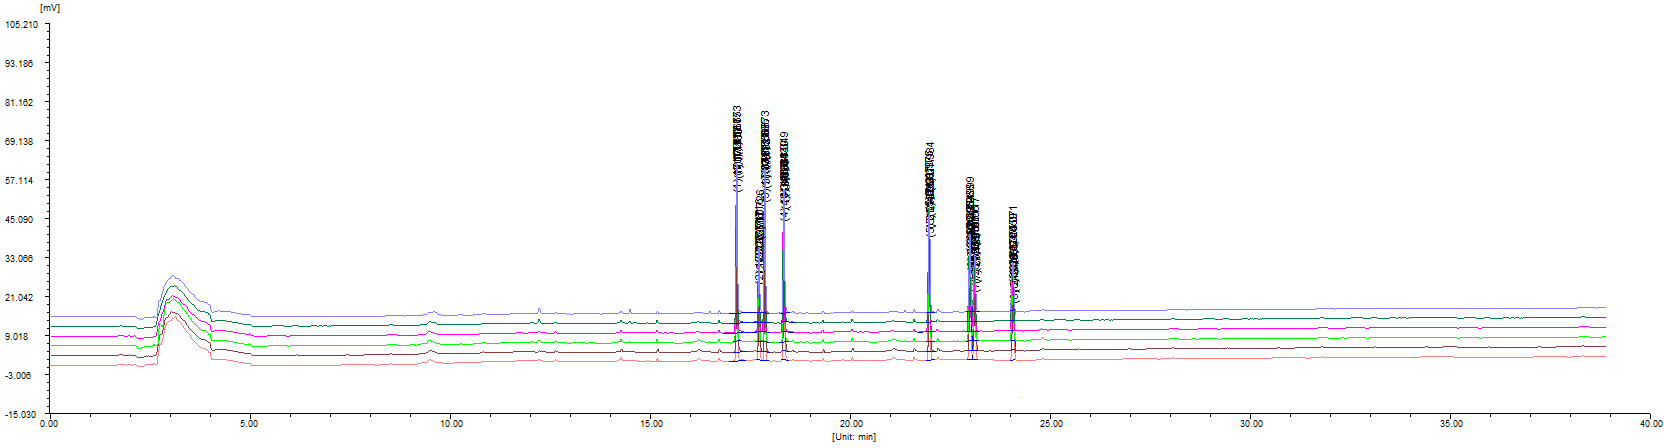Click the [Unit: min] X axis label
This screenshot has width=1664, height=448.
tap(853, 437)
